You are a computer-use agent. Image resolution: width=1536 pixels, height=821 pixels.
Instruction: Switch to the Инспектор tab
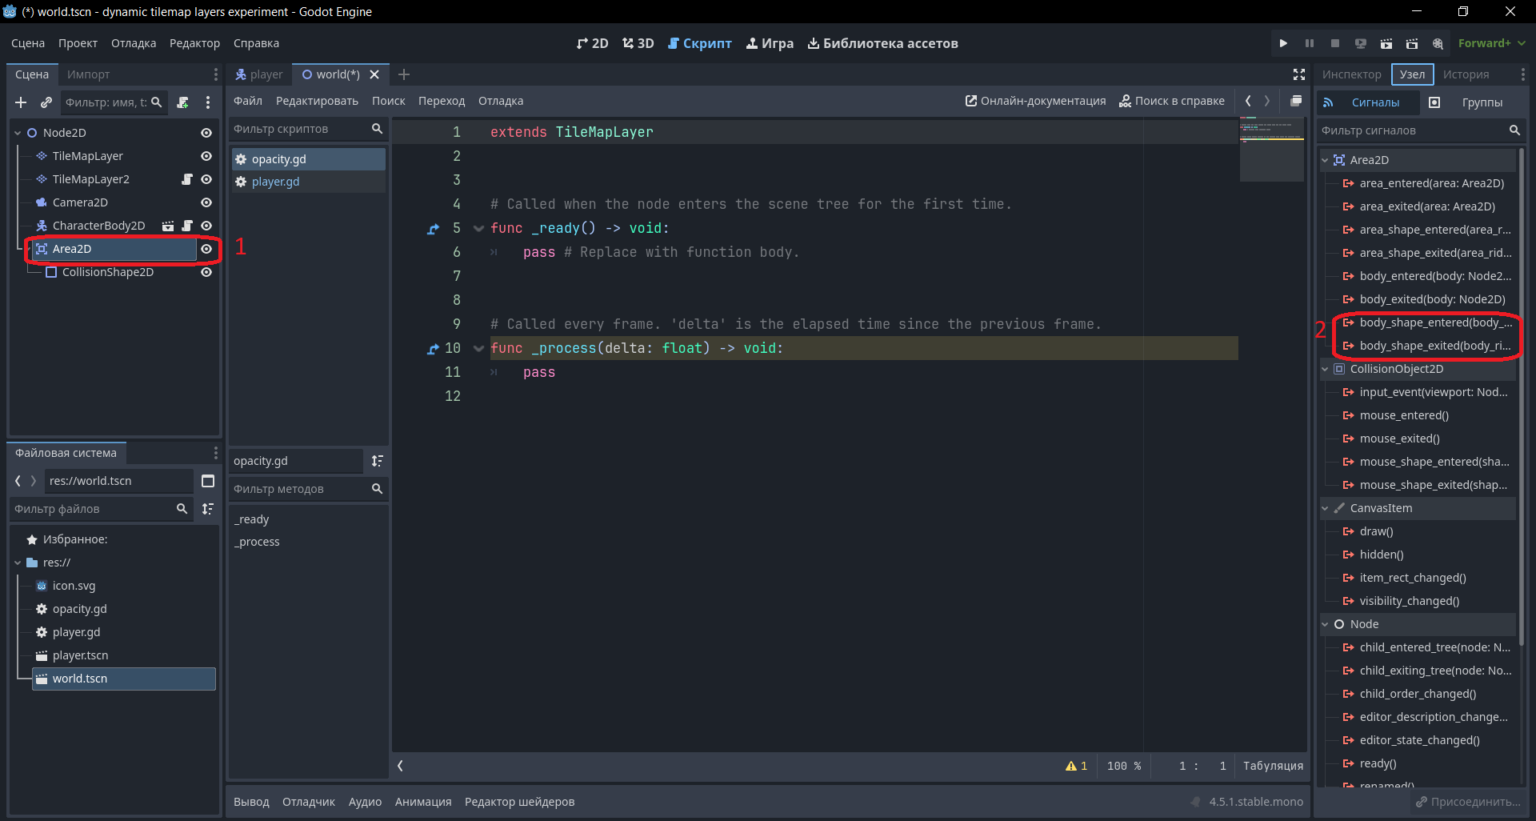(x=1351, y=74)
